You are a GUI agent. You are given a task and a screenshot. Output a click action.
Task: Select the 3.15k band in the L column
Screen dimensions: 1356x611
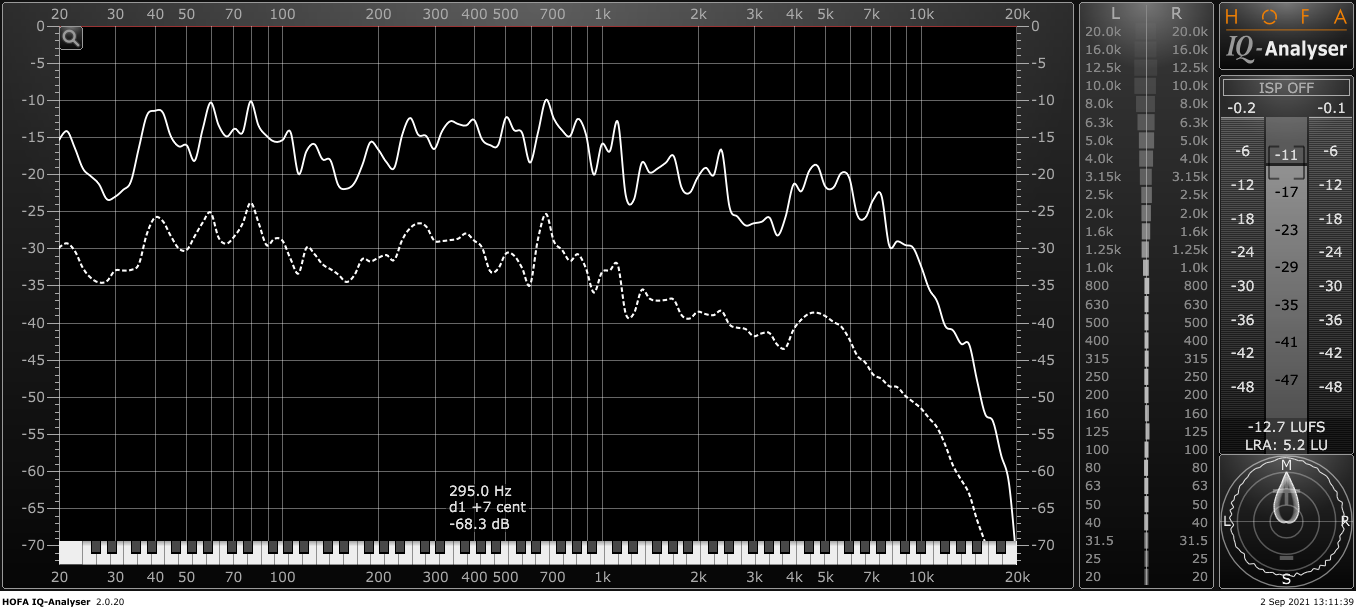coord(1103,177)
